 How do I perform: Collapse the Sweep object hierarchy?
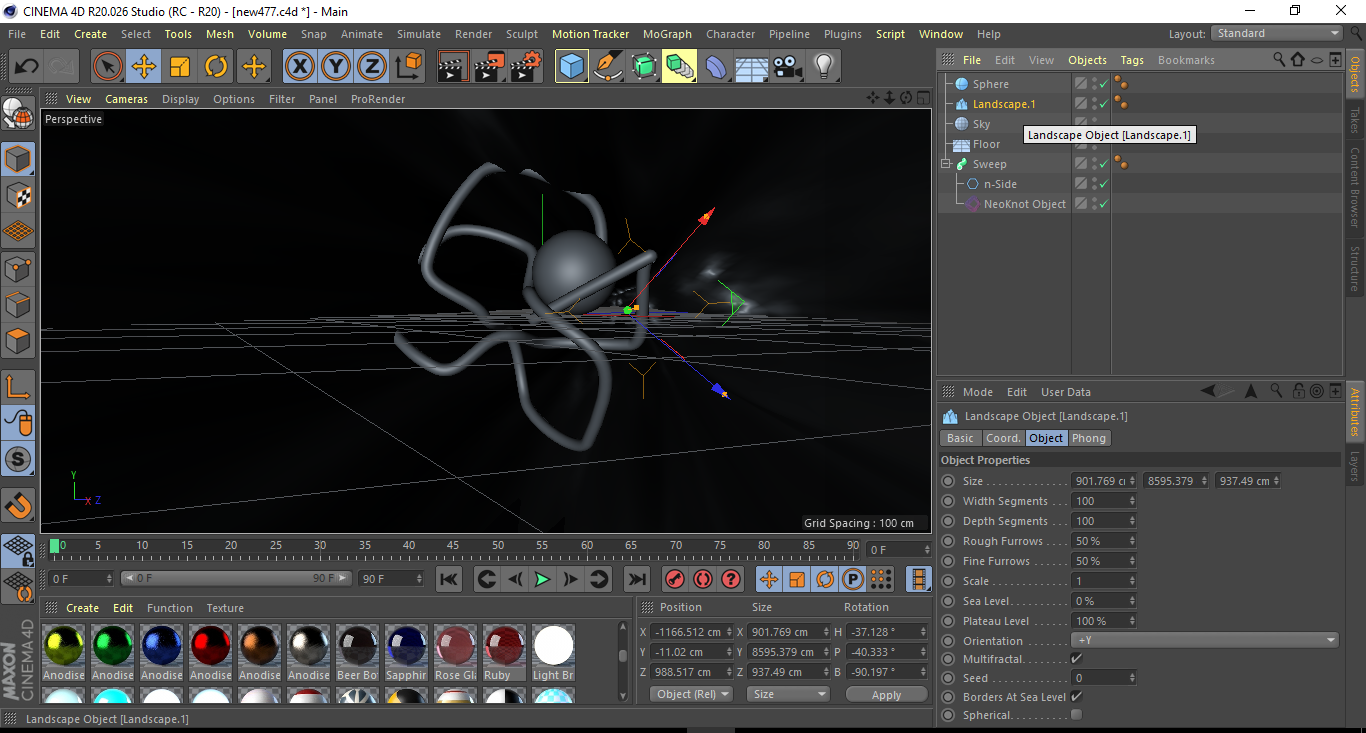[x=945, y=164]
